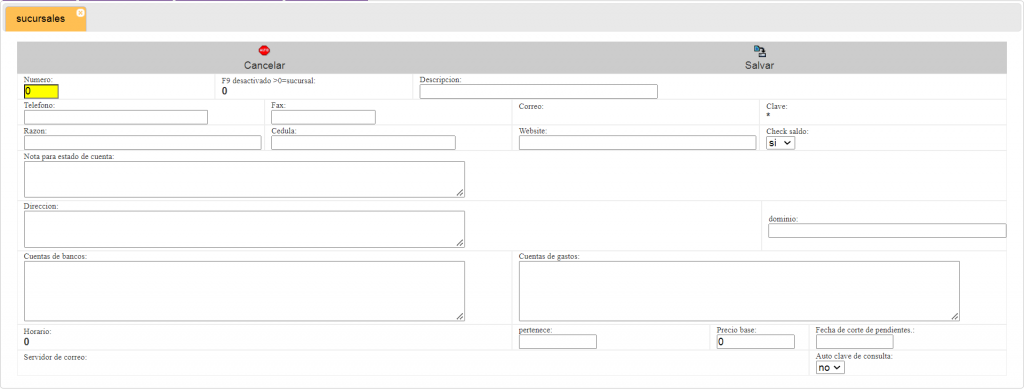Focus the yellow Numero input field
This screenshot has width=1024, height=389.
[x=41, y=91]
